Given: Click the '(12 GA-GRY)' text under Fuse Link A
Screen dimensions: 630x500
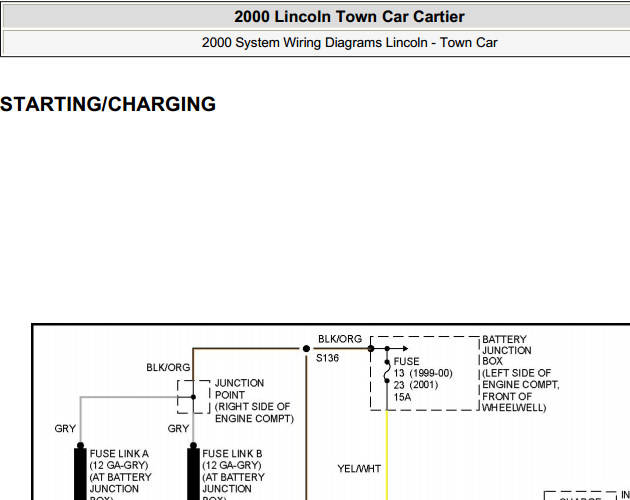Looking at the screenshot, I should coord(119,465).
